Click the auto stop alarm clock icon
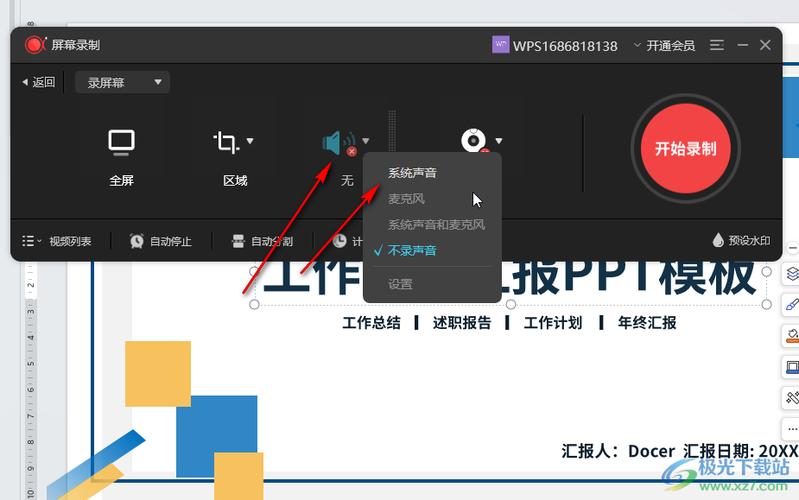Viewport: 799px width, 500px height. pyautogui.click(x=137, y=241)
